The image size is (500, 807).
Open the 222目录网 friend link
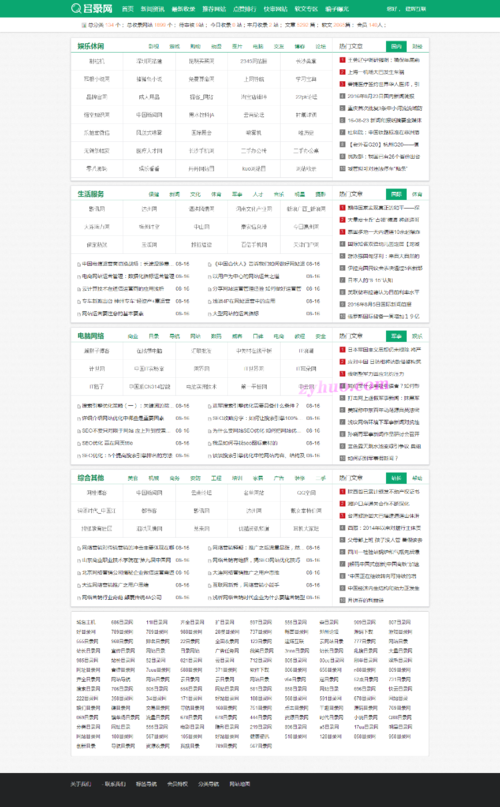pyautogui.click(x=87, y=698)
